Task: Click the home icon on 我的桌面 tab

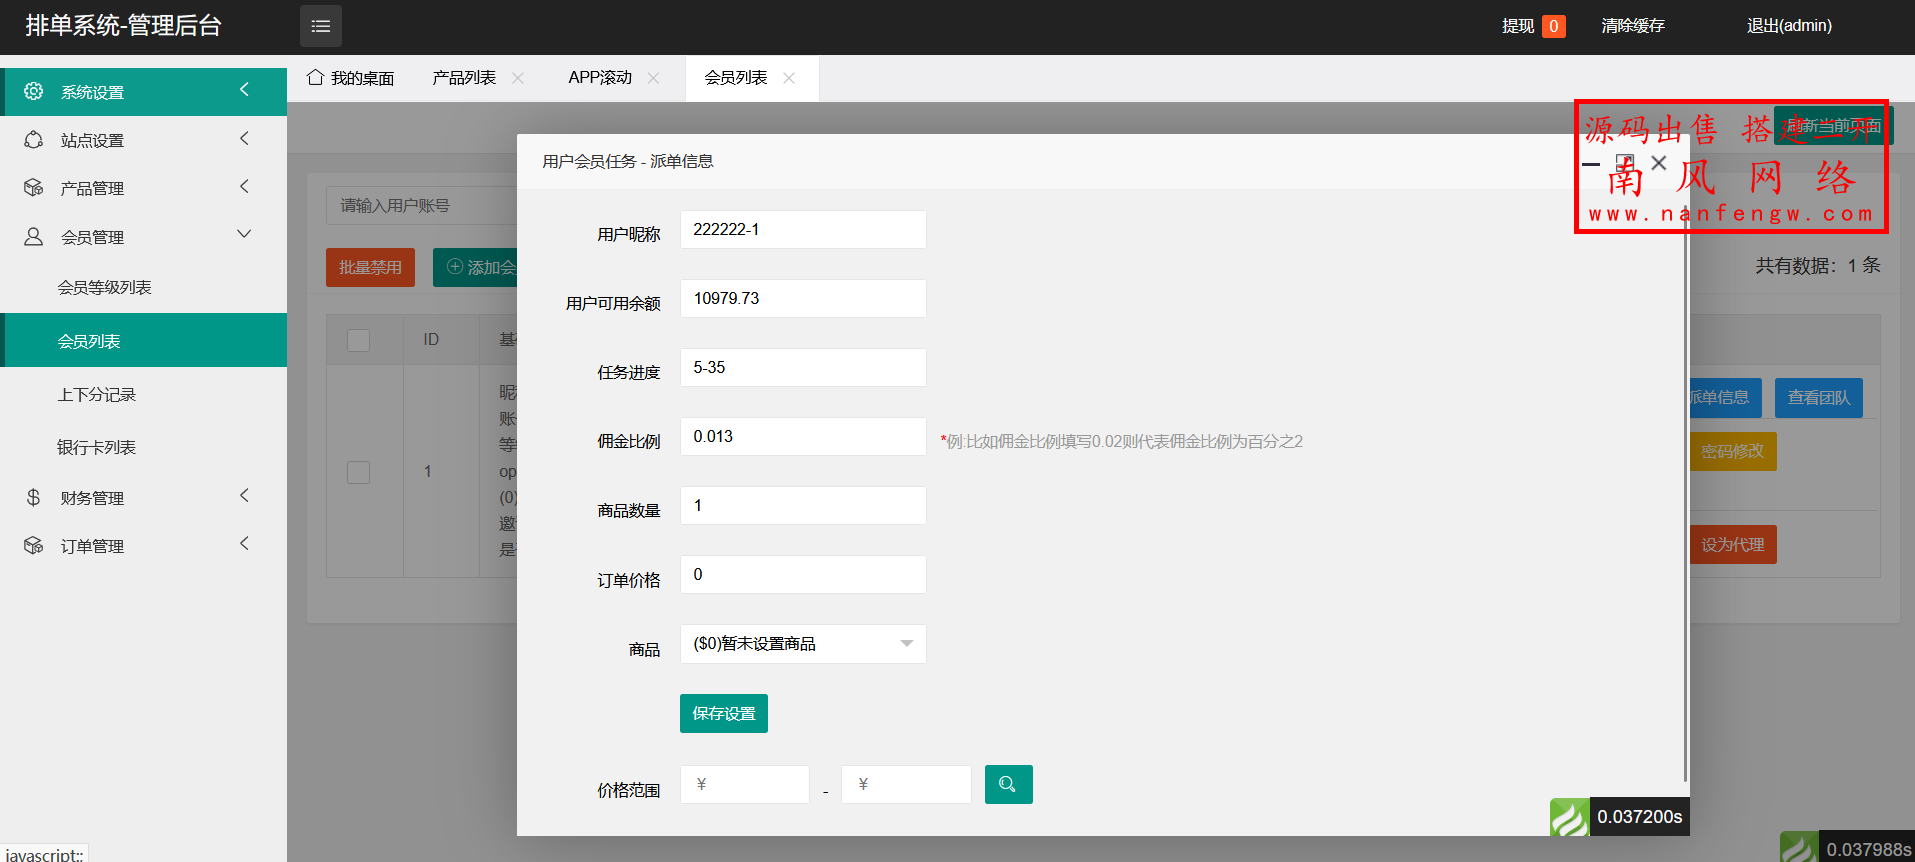Action: 315,78
